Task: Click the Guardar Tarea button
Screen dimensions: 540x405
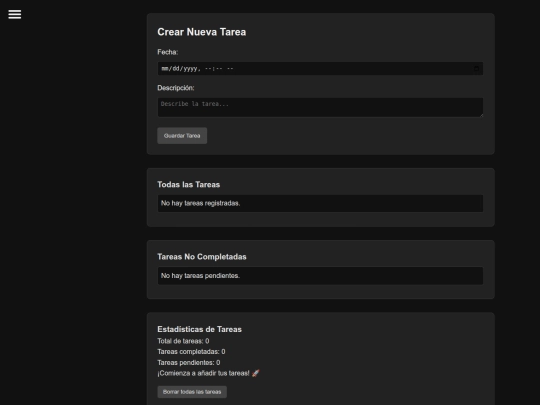Action: click(x=182, y=136)
